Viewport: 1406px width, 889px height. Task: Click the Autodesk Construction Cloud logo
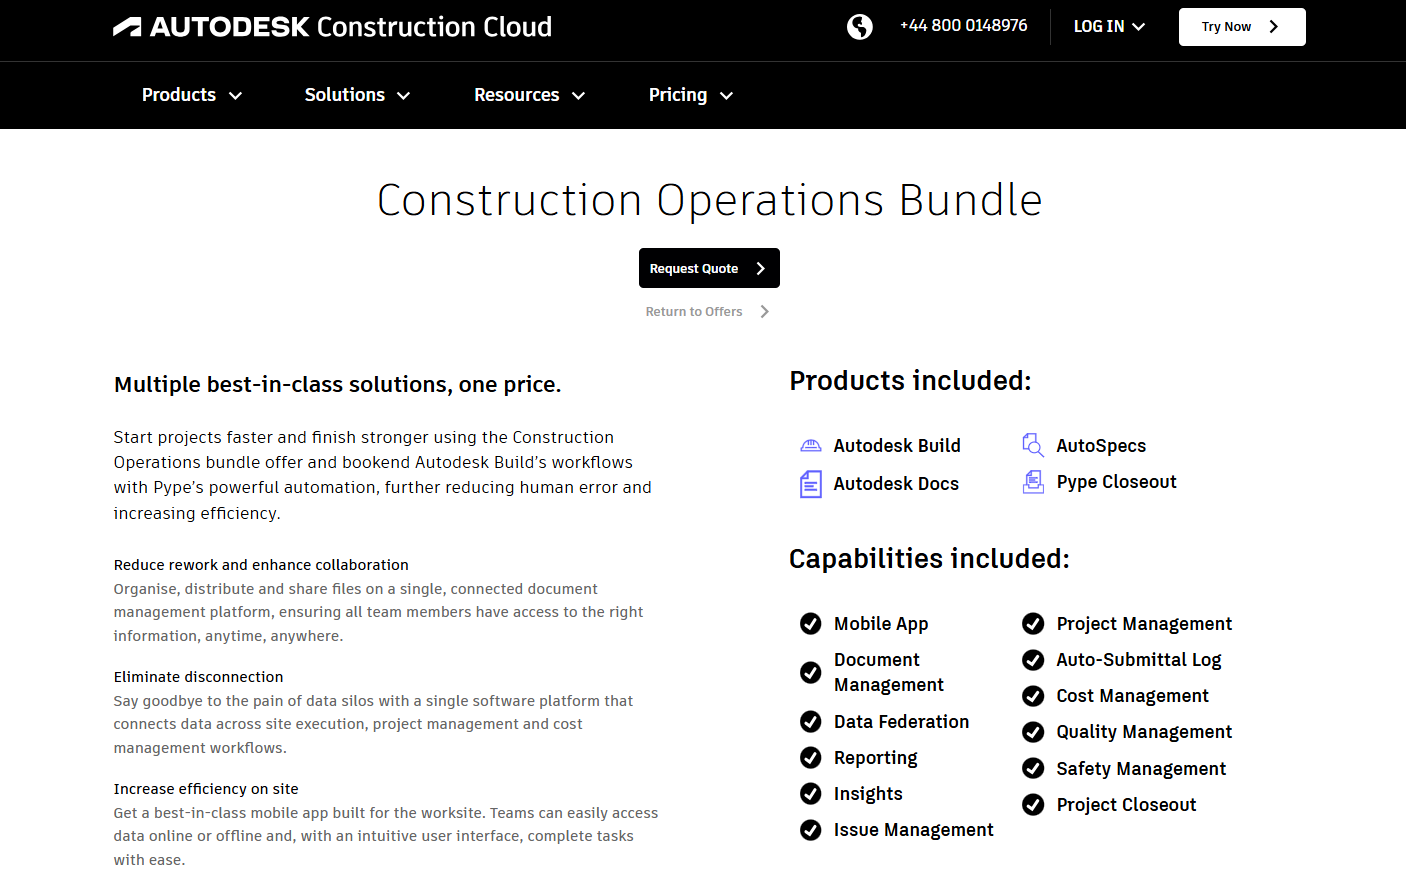pyautogui.click(x=332, y=27)
